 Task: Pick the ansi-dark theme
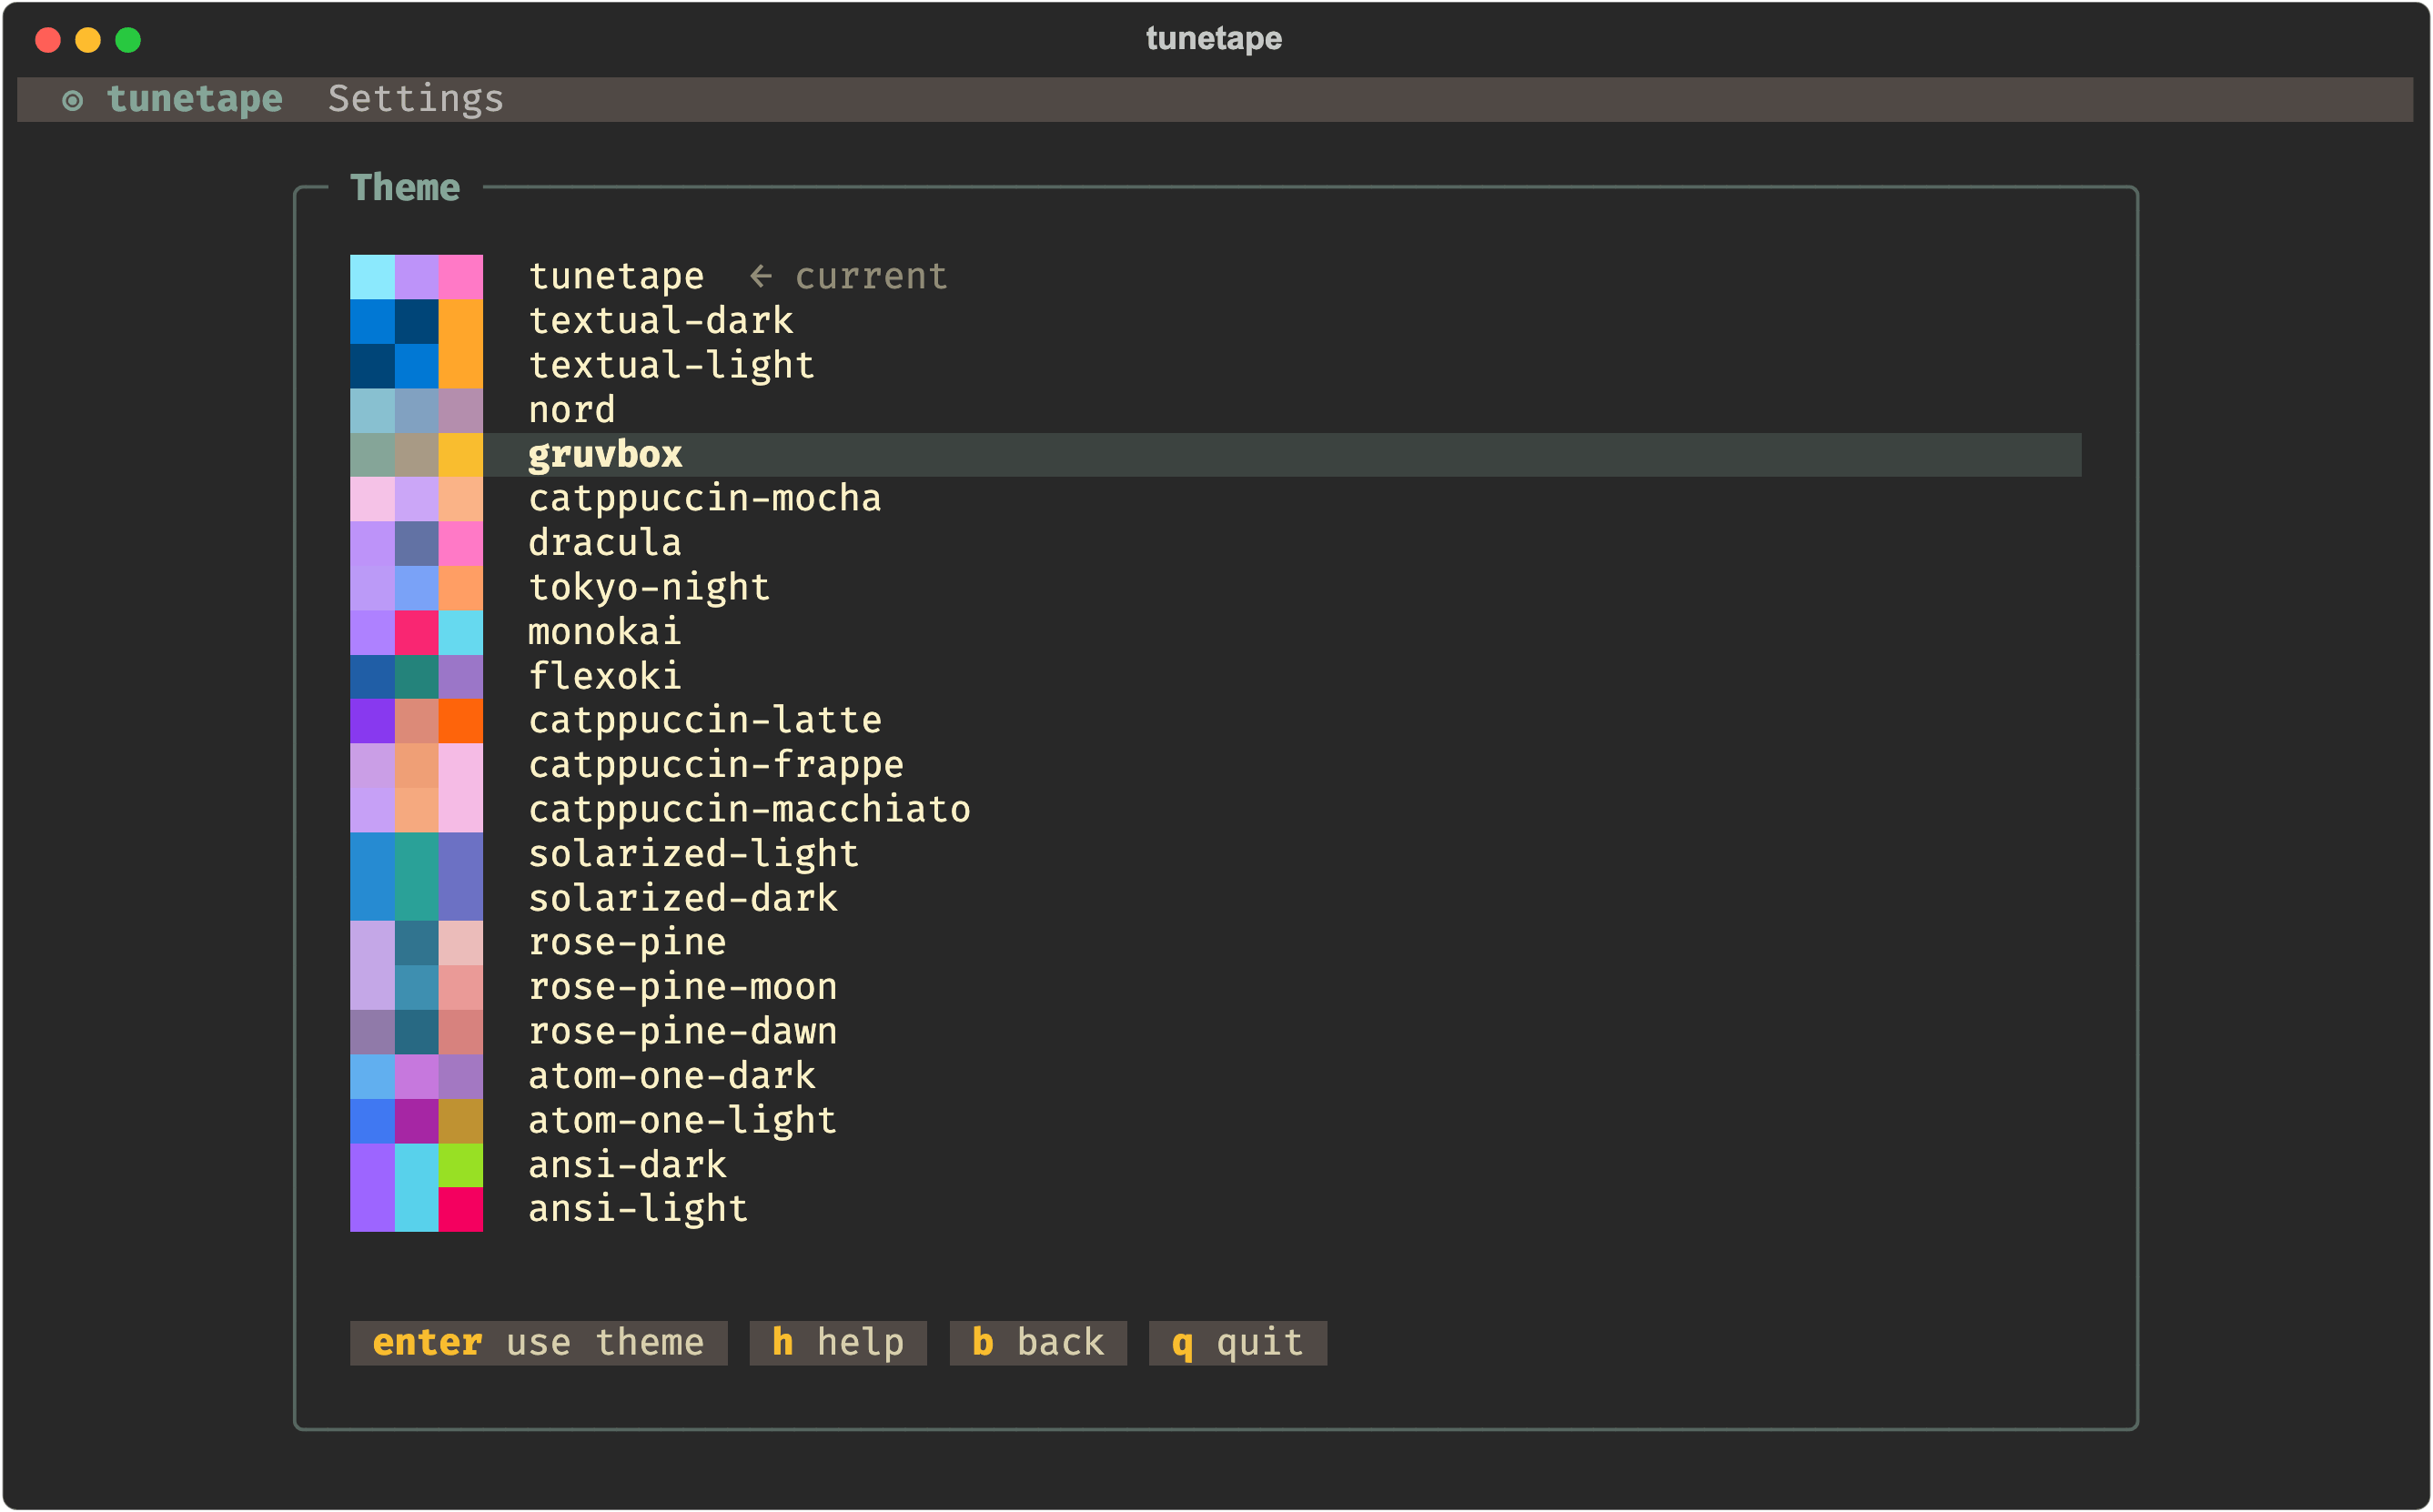(1215, 1165)
